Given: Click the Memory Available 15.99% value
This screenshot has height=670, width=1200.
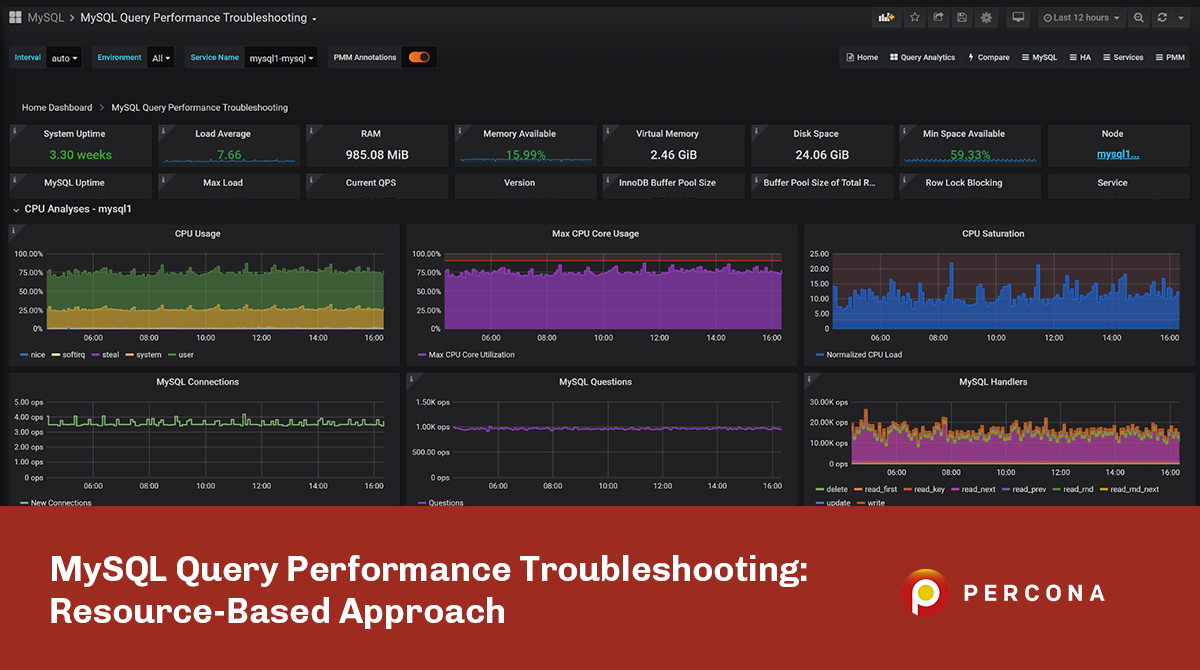Looking at the screenshot, I should point(525,155).
